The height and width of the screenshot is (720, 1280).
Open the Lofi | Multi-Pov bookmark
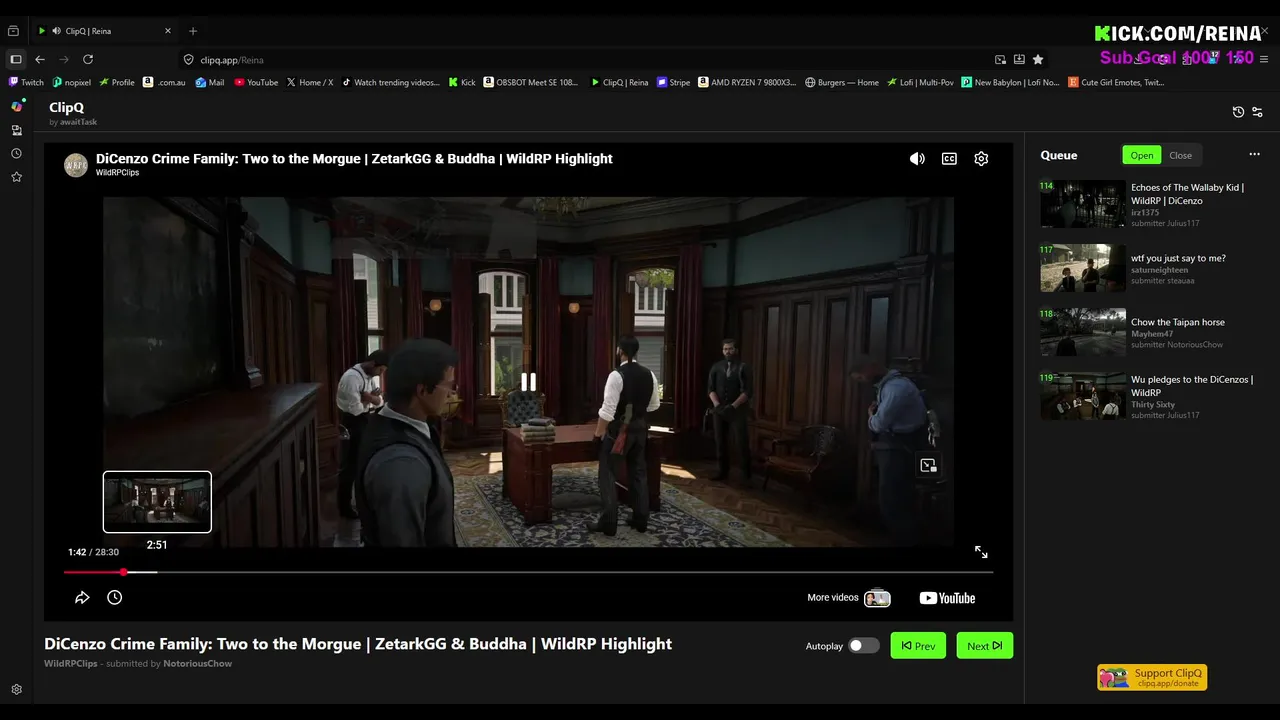pyautogui.click(x=920, y=82)
